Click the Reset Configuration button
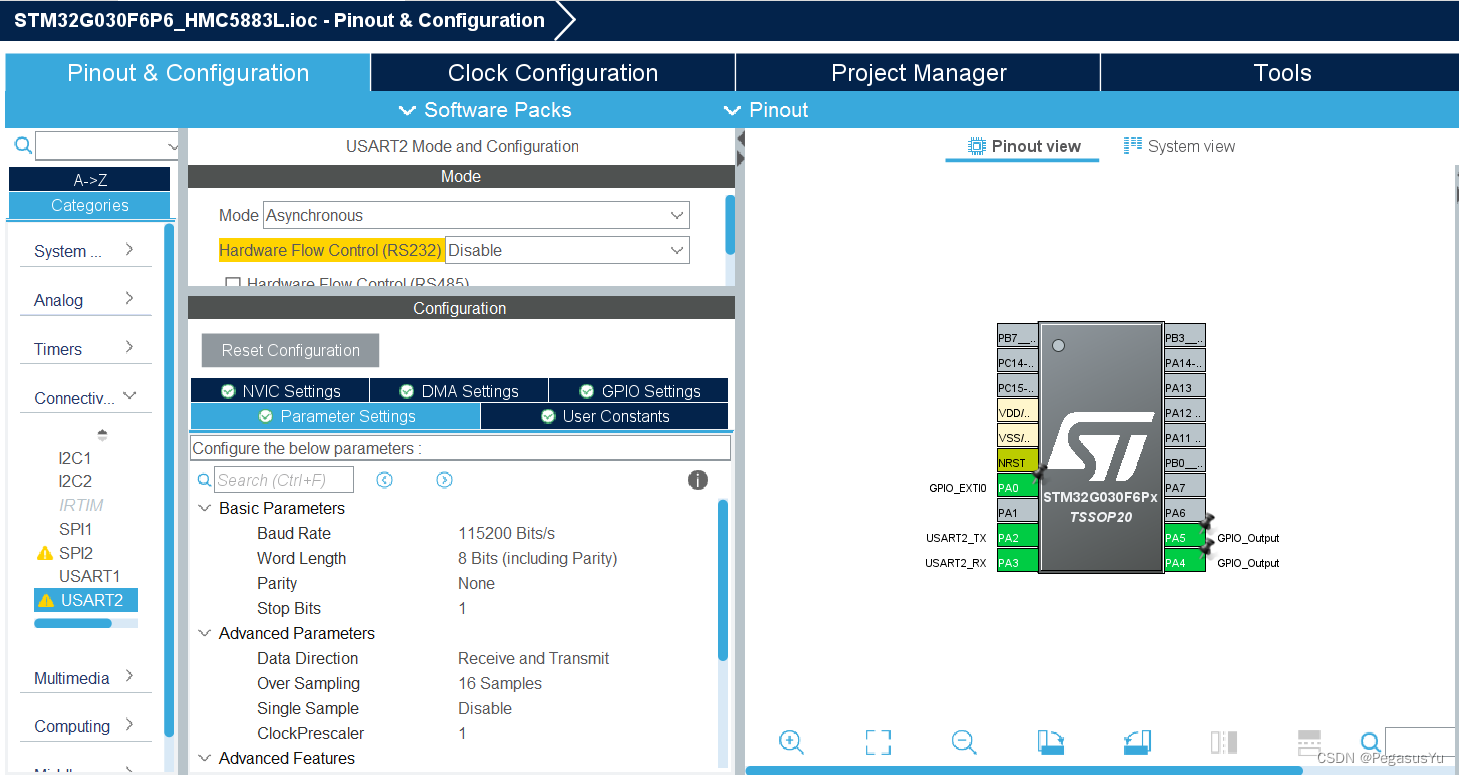 pyautogui.click(x=291, y=350)
